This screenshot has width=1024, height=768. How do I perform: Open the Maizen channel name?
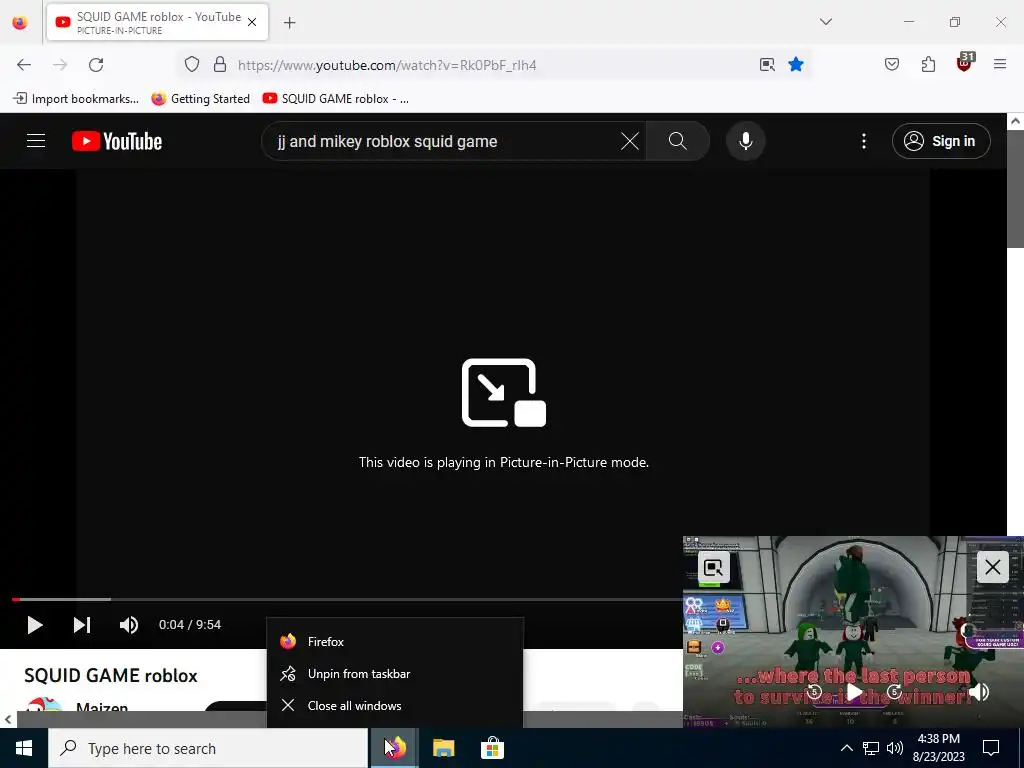click(x=102, y=707)
